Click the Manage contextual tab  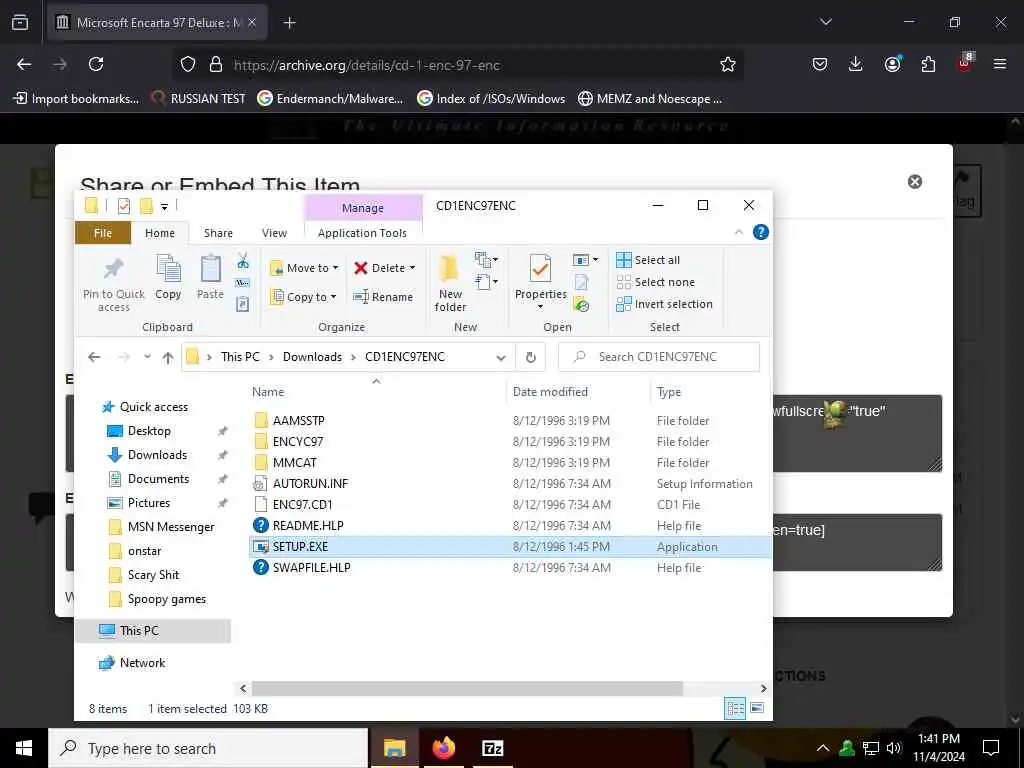(x=363, y=208)
